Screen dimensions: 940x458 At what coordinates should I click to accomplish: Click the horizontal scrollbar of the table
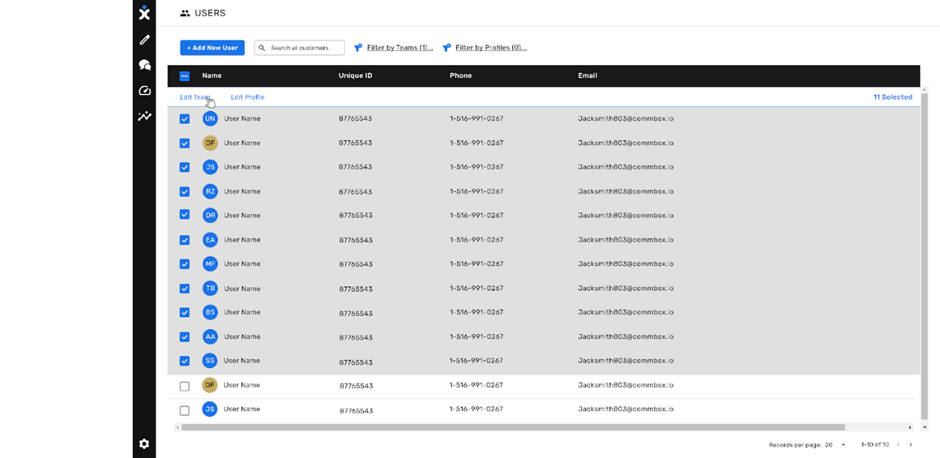pos(513,427)
